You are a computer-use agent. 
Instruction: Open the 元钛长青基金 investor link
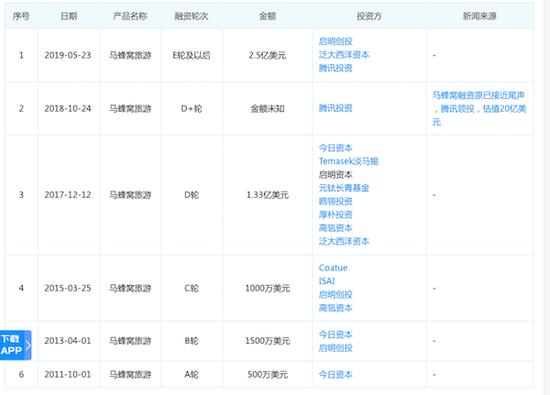click(x=344, y=188)
